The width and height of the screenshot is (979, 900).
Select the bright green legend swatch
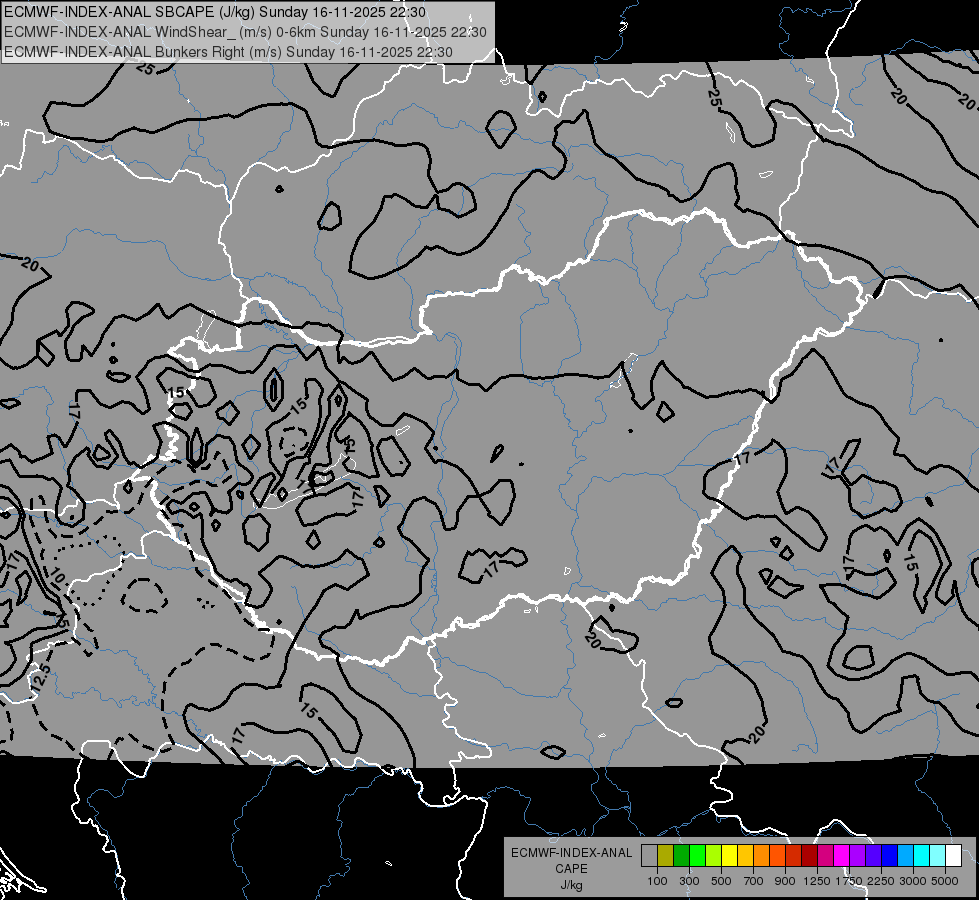(x=697, y=856)
